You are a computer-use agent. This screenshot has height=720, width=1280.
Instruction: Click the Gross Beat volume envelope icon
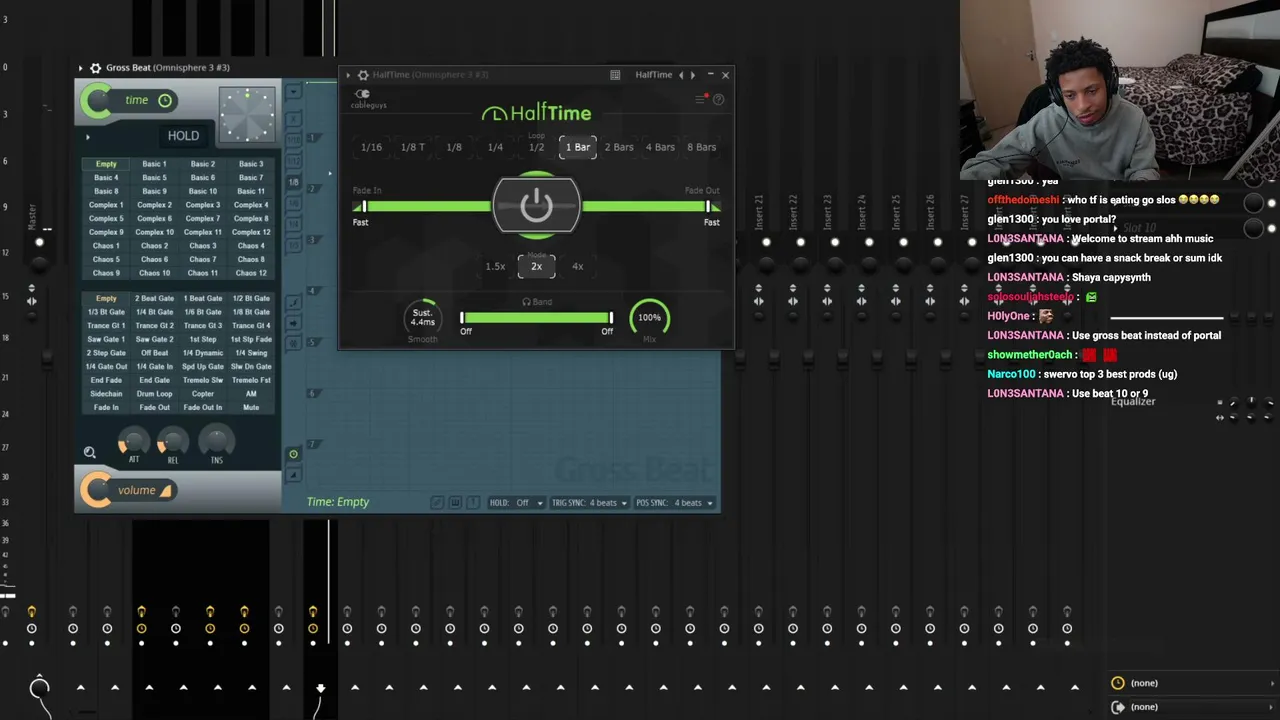click(166, 490)
